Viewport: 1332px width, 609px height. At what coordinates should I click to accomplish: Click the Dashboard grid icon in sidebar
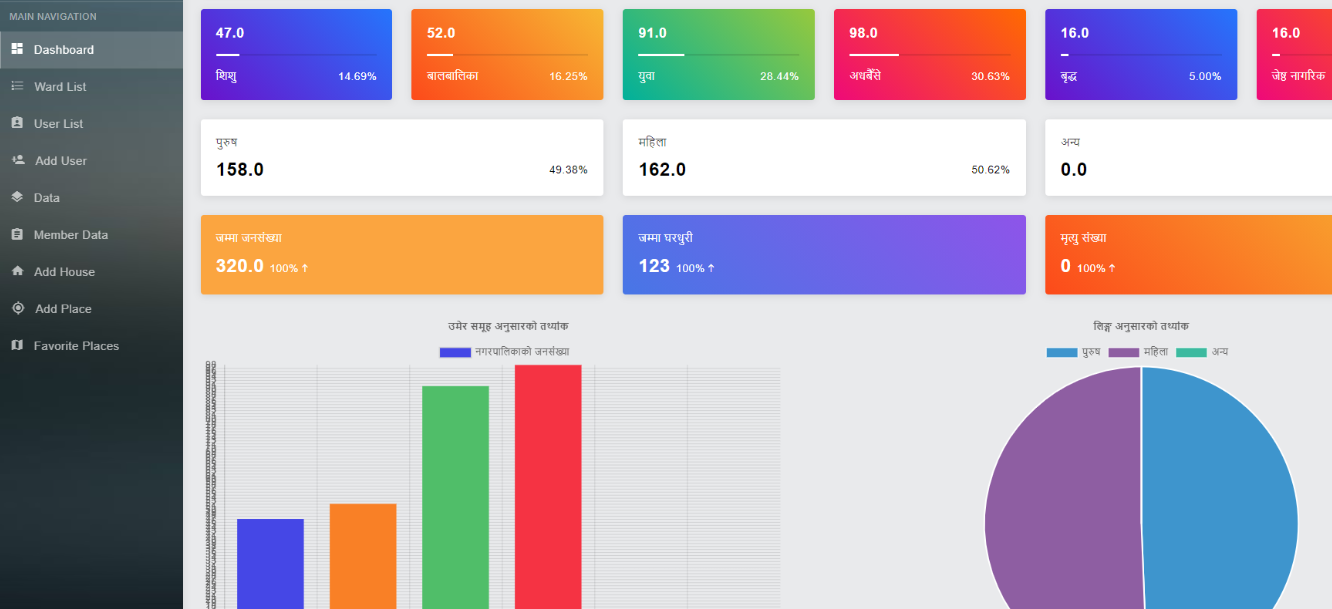(x=17, y=49)
